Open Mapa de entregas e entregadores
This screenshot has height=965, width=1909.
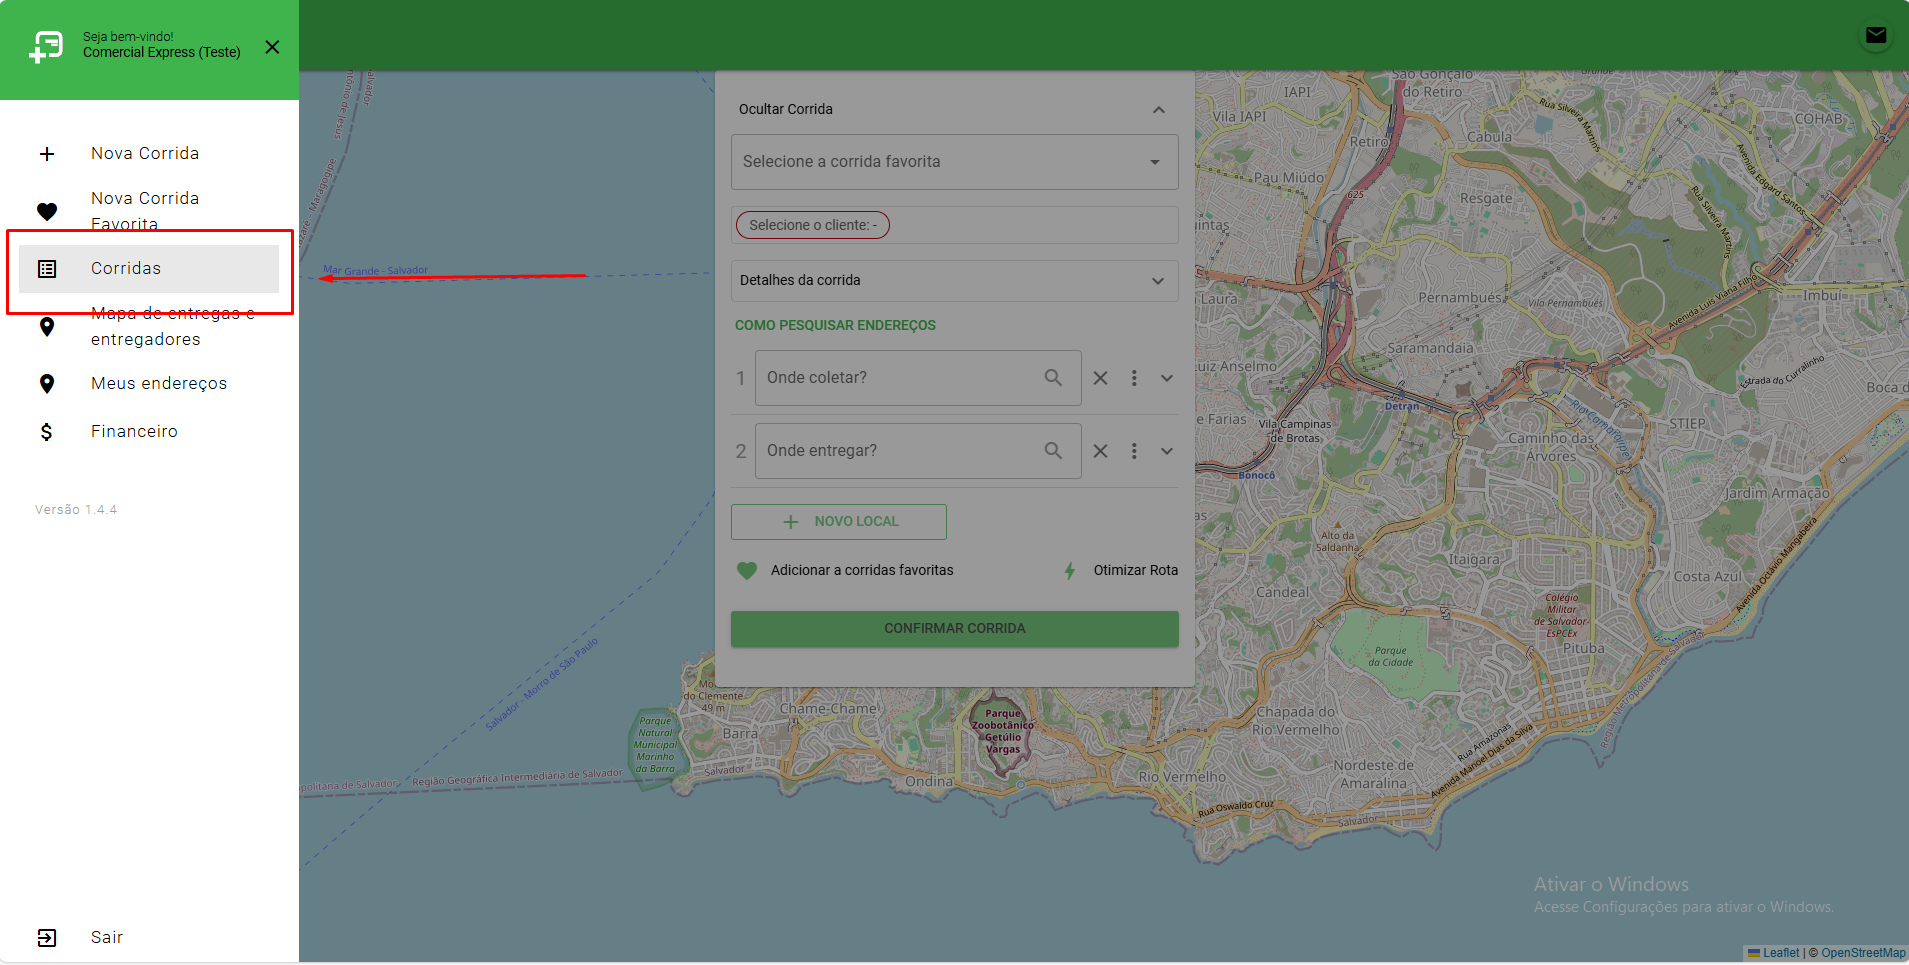(149, 326)
